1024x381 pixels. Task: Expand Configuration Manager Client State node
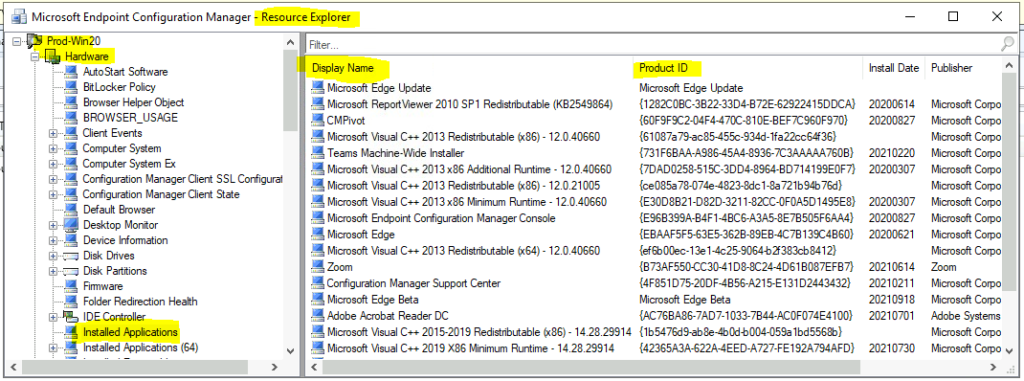[54, 195]
